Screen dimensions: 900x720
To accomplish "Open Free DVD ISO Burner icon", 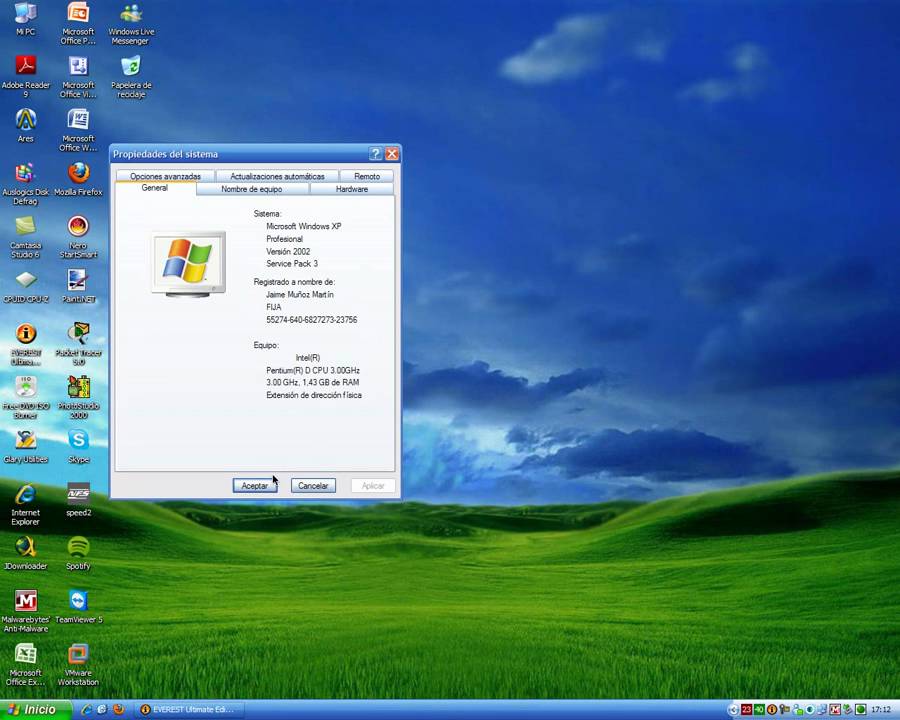I will pos(25,397).
